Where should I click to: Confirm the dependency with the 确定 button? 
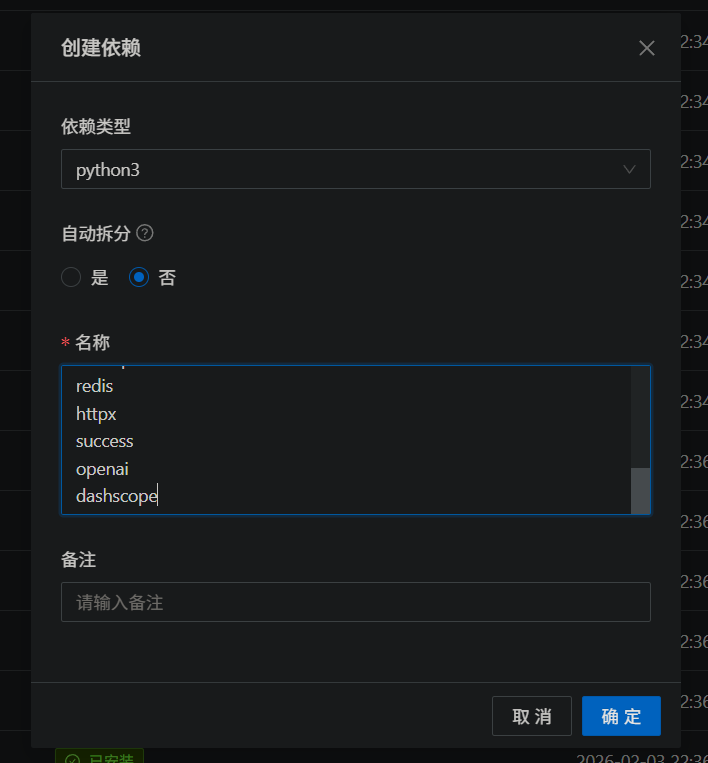621,716
